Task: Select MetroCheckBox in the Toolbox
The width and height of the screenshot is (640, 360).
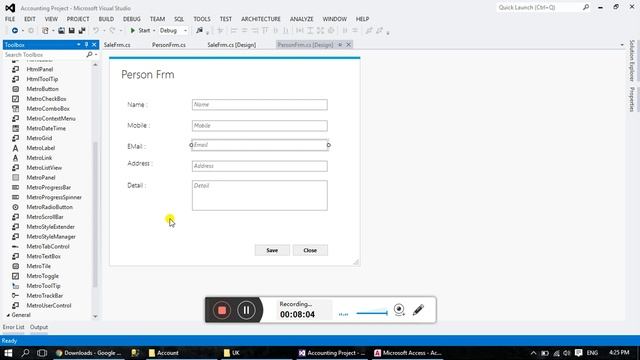Action: (x=46, y=99)
